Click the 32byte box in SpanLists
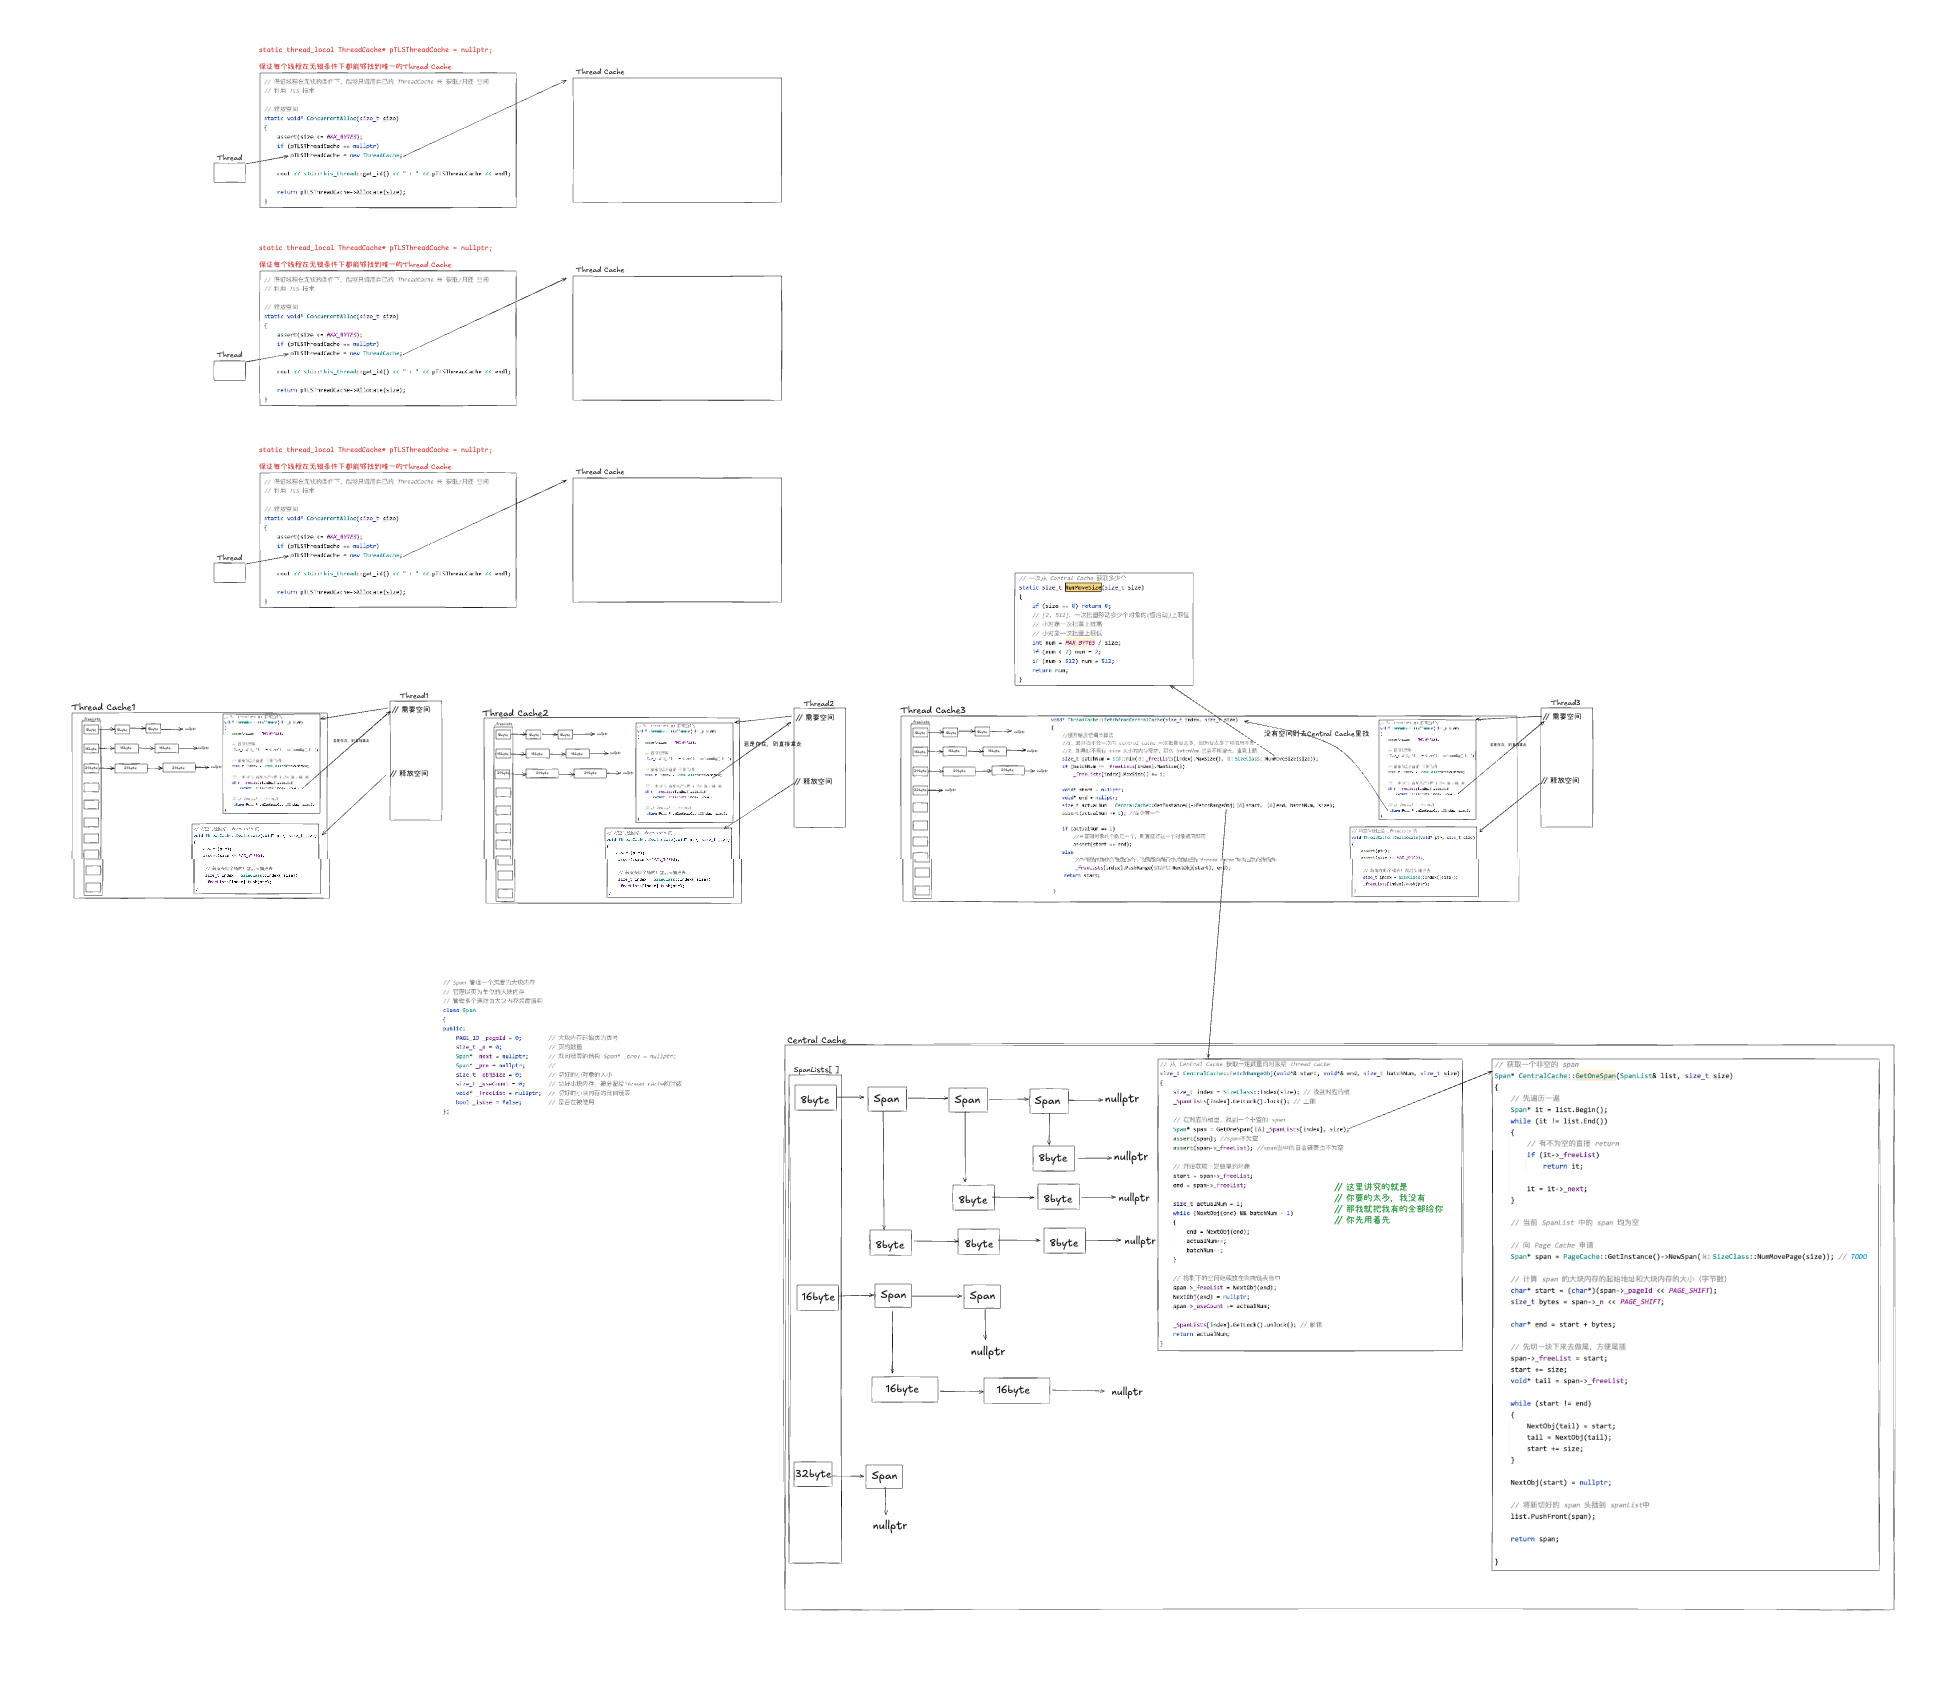 [814, 1474]
